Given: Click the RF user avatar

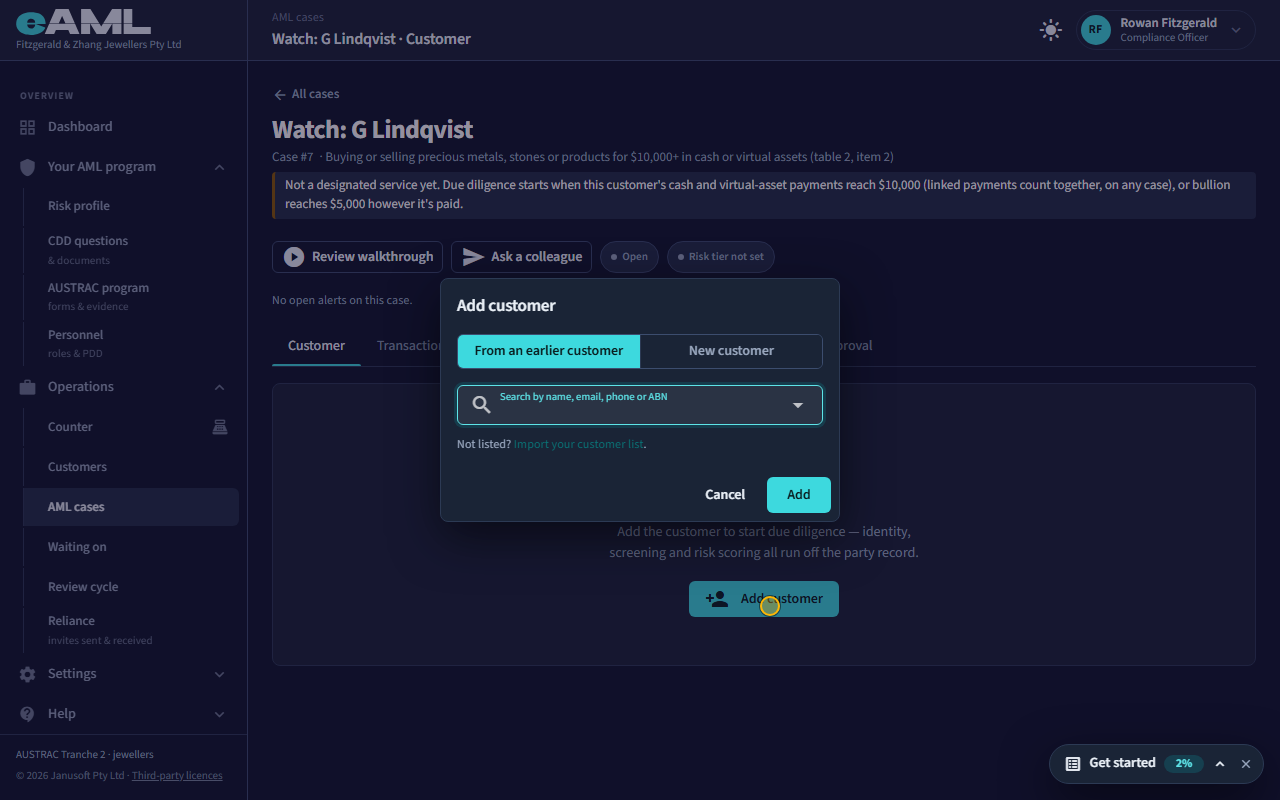Looking at the screenshot, I should pyautogui.click(x=1096, y=30).
